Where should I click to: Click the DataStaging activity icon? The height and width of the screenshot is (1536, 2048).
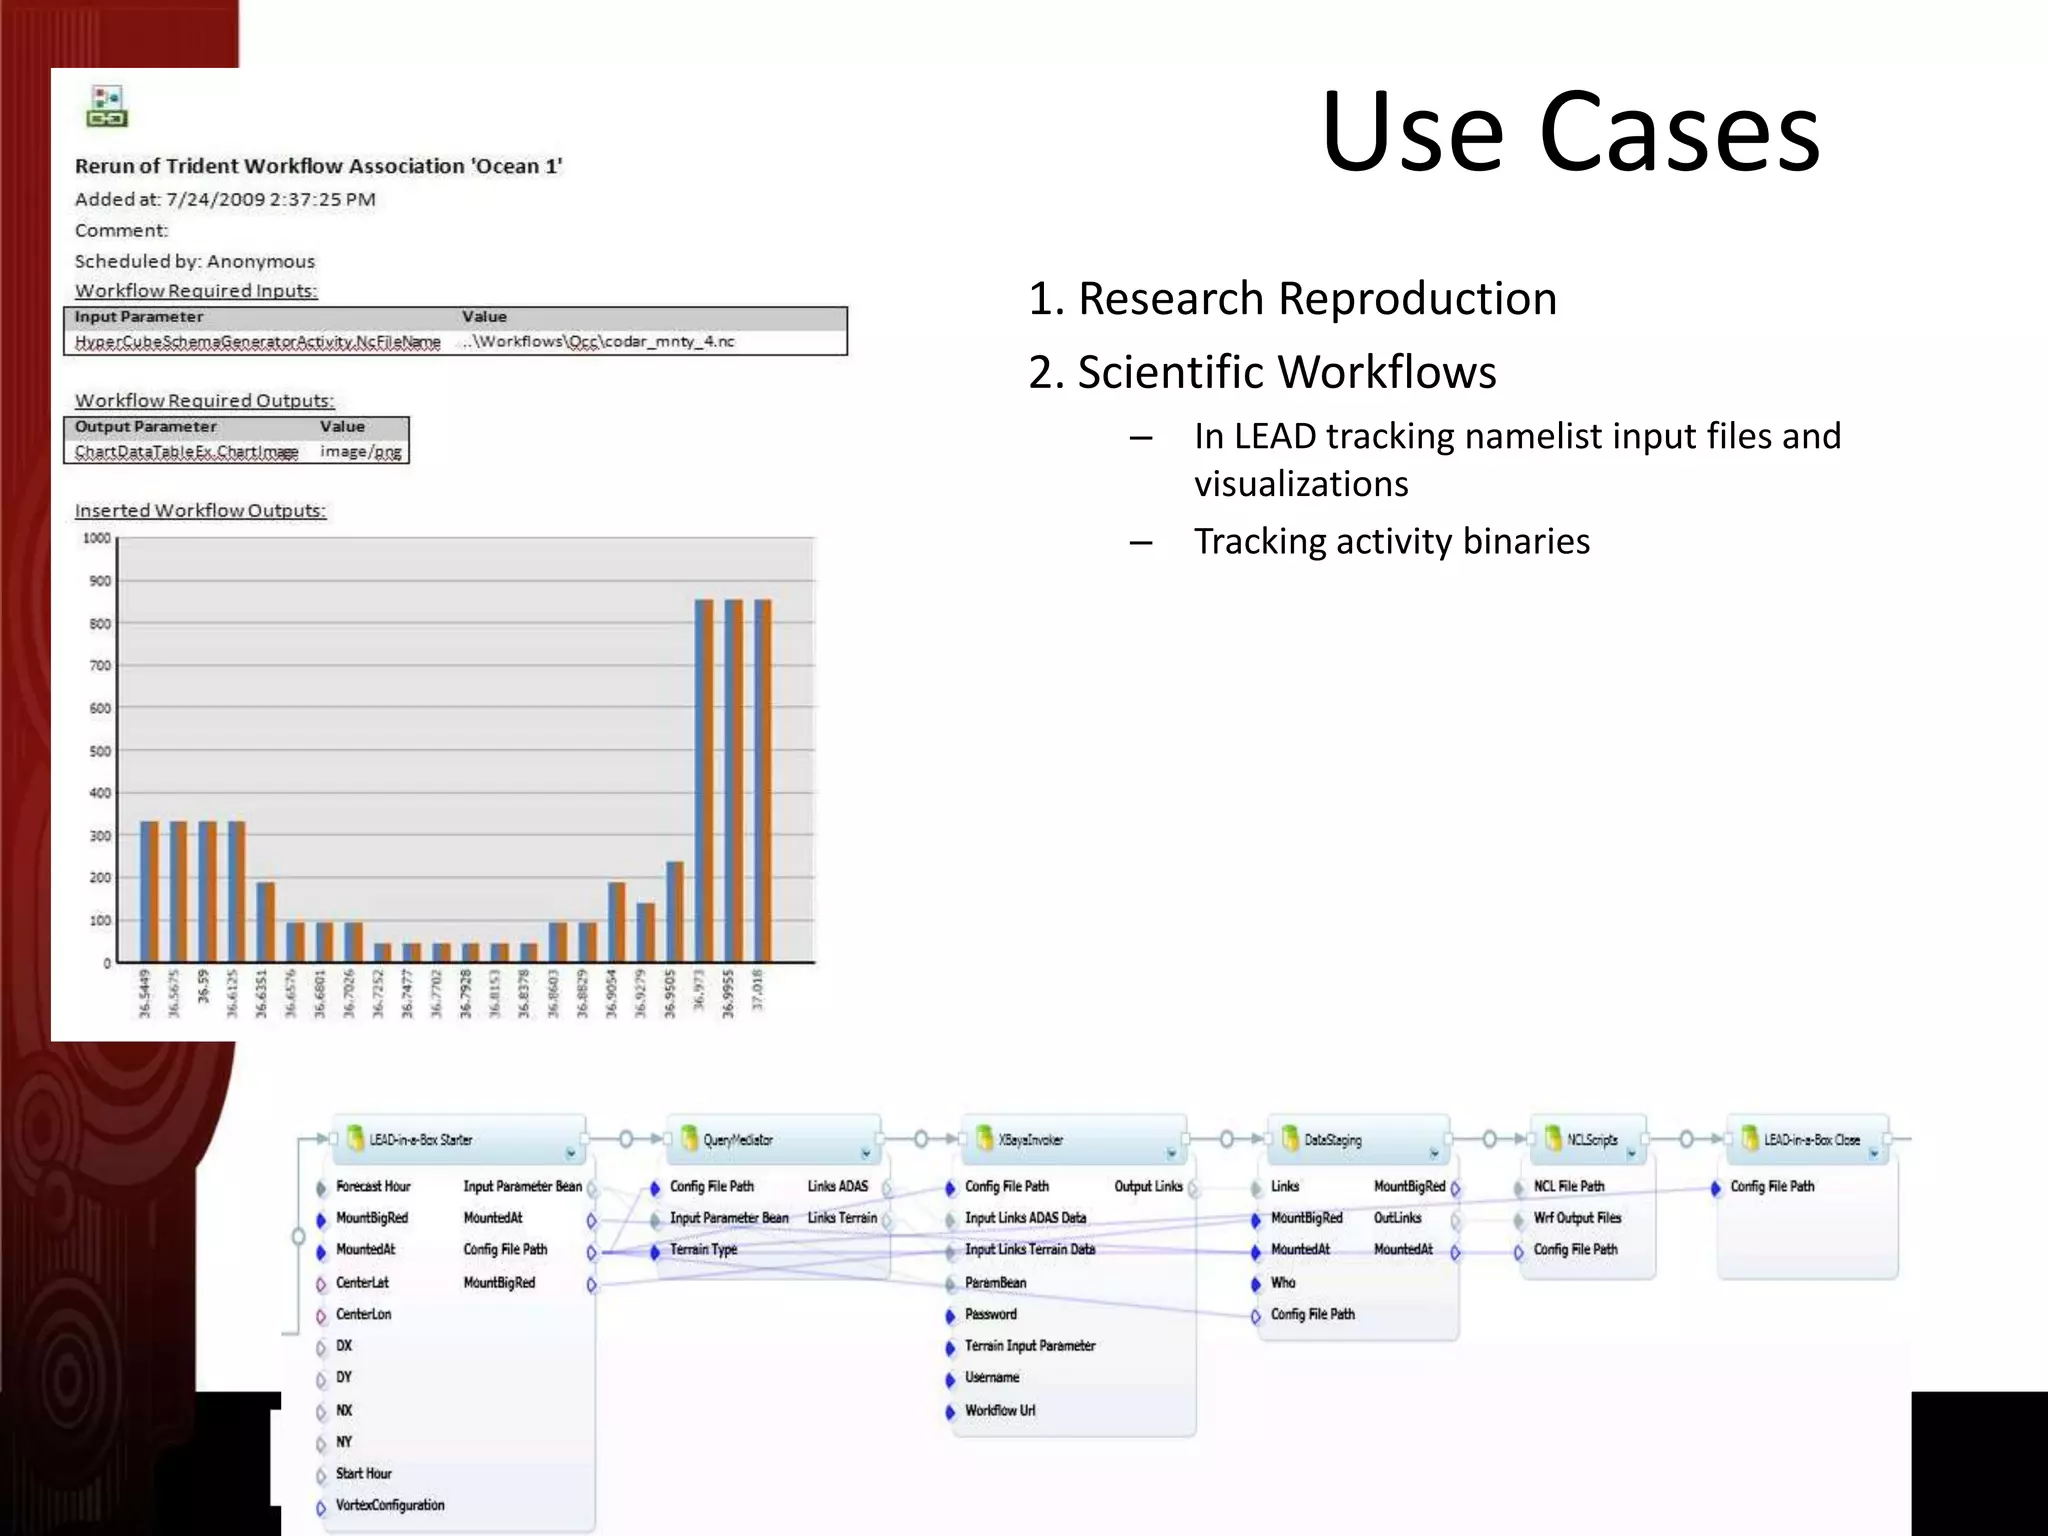pos(1289,1138)
